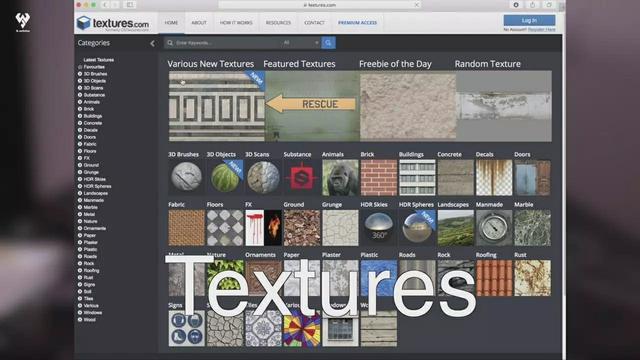Open the HDR Skies 360° thumbnail
The width and height of the screenshot is (640, 360).
pos(379,228)
